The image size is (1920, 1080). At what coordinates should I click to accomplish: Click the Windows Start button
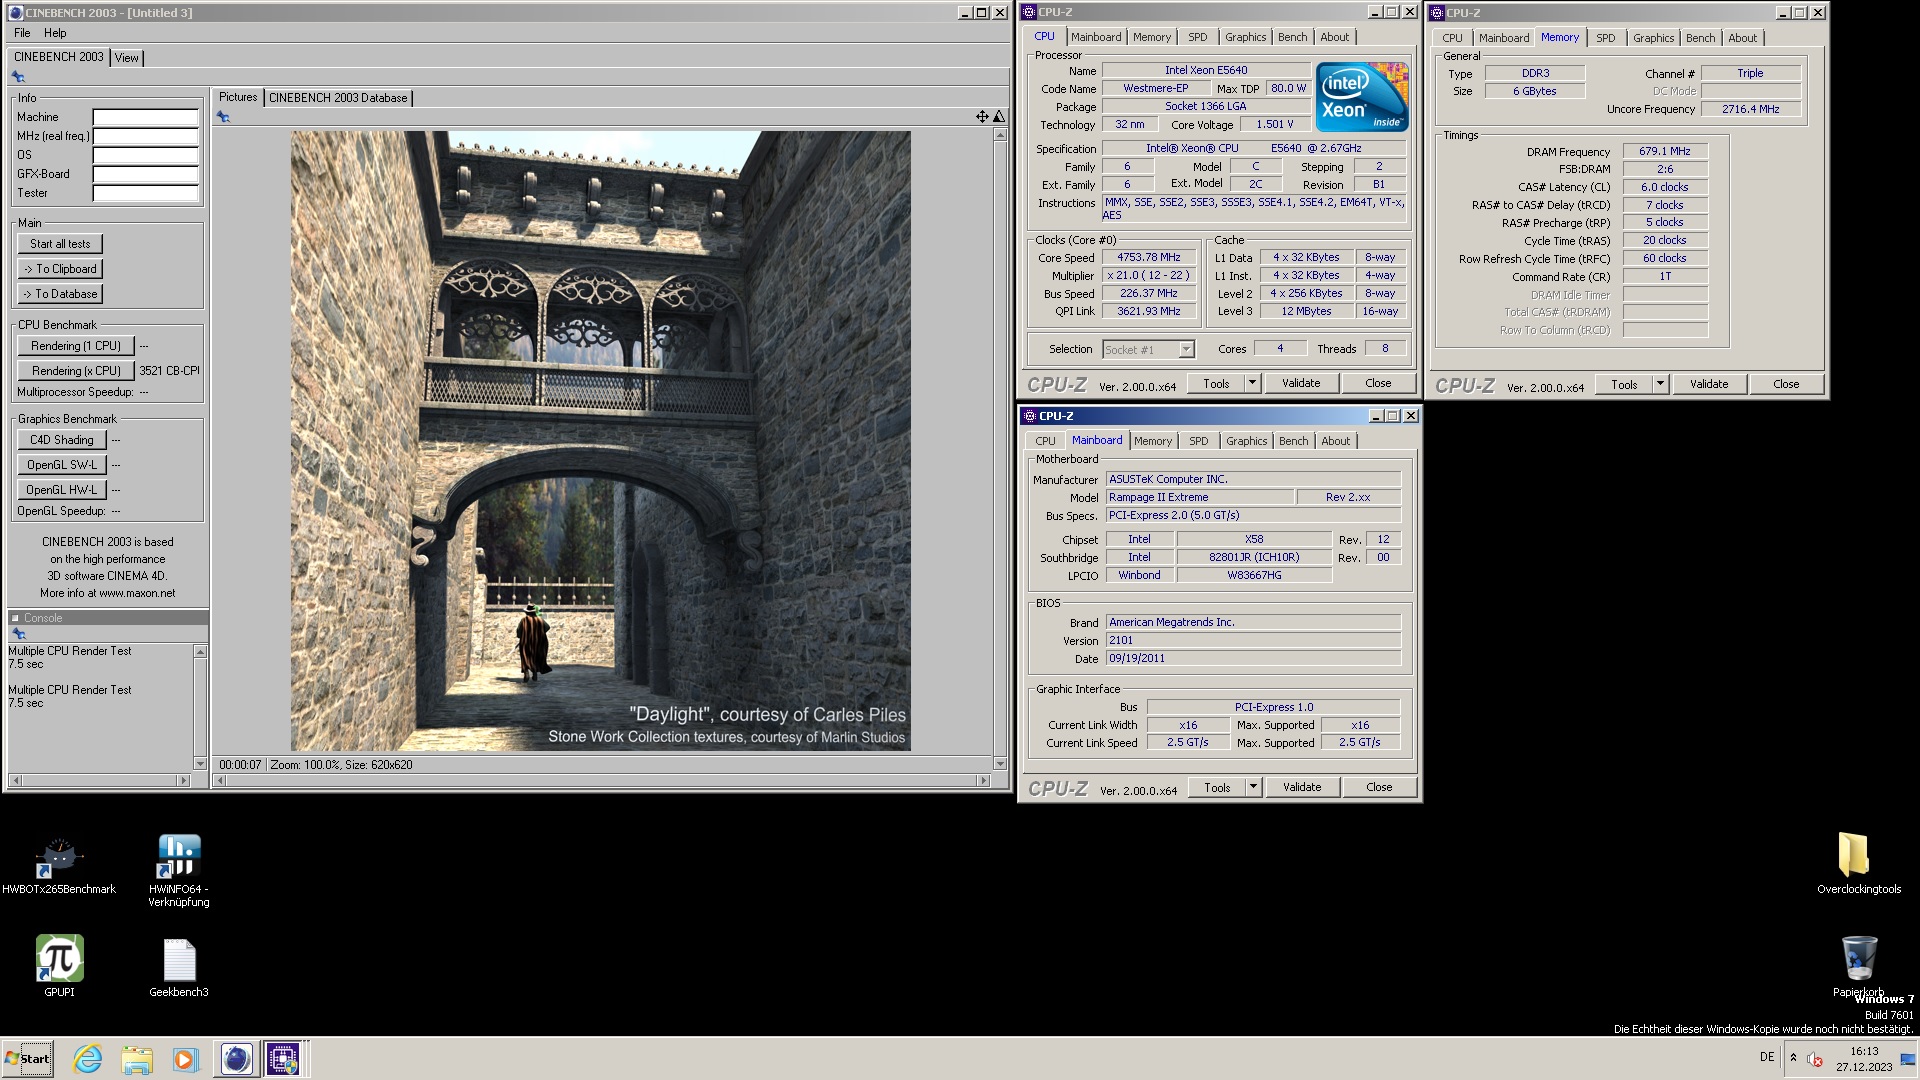(x=28, y=1059)
